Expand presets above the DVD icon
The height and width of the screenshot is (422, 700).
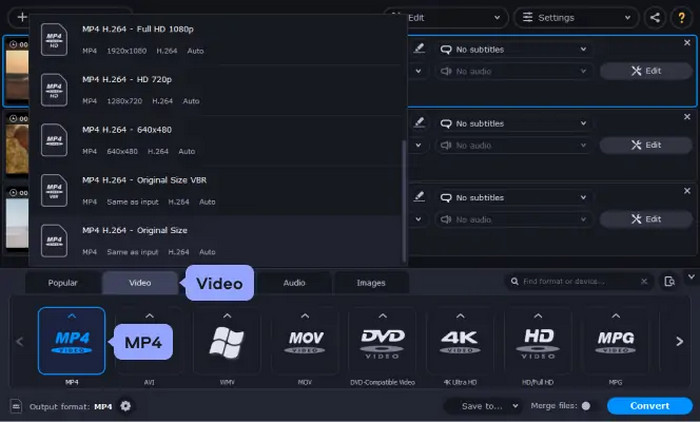coord(383,316)
